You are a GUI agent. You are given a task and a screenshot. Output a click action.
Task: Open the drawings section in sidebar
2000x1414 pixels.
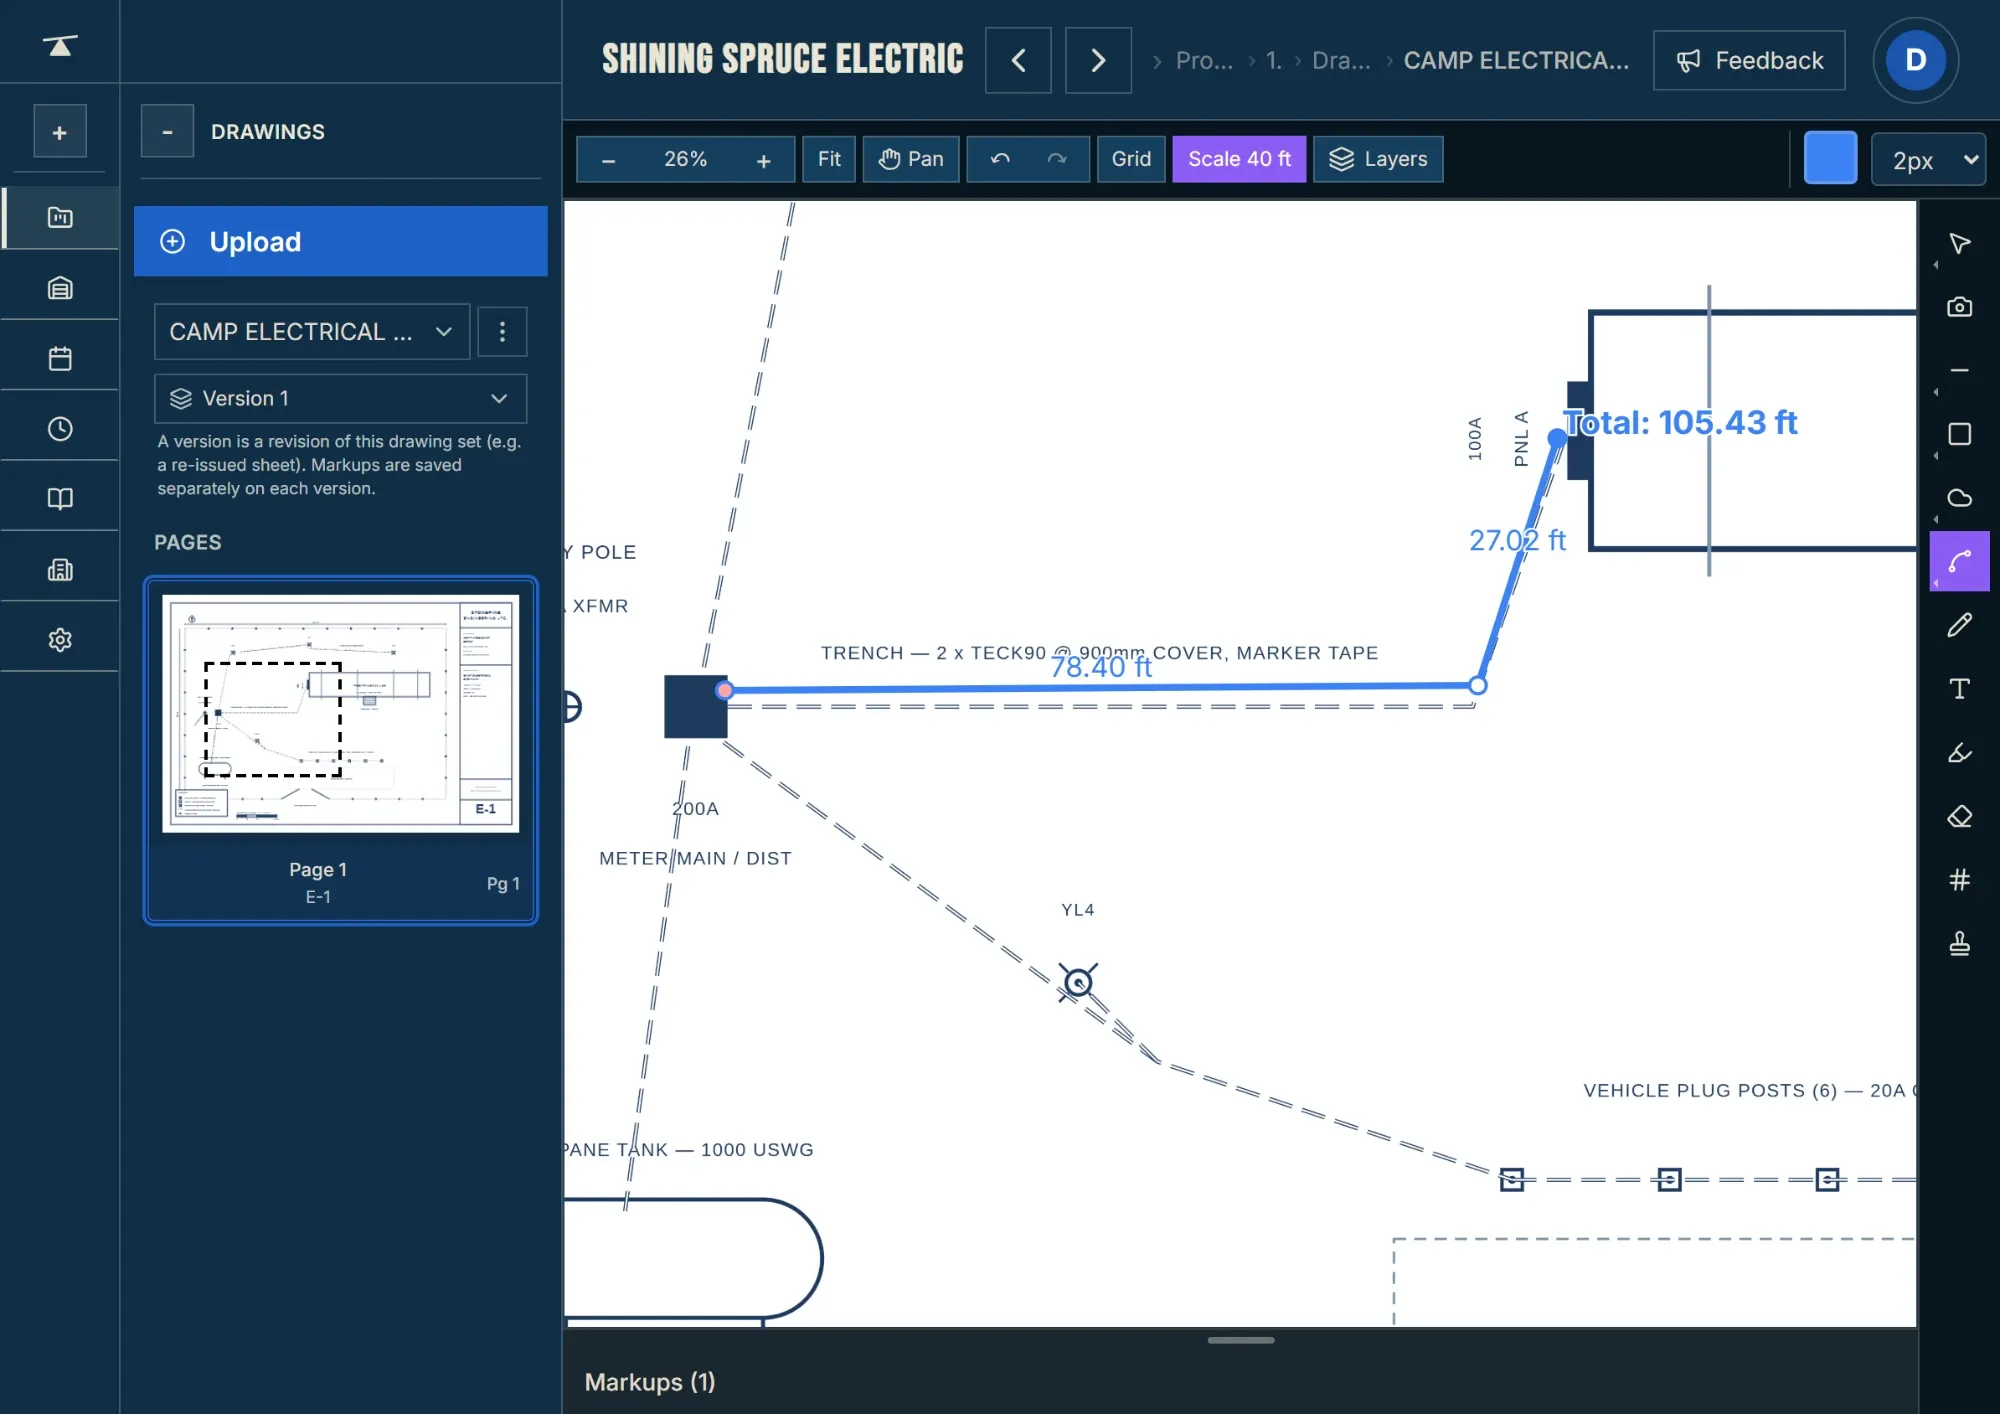[x=60, y=217]
